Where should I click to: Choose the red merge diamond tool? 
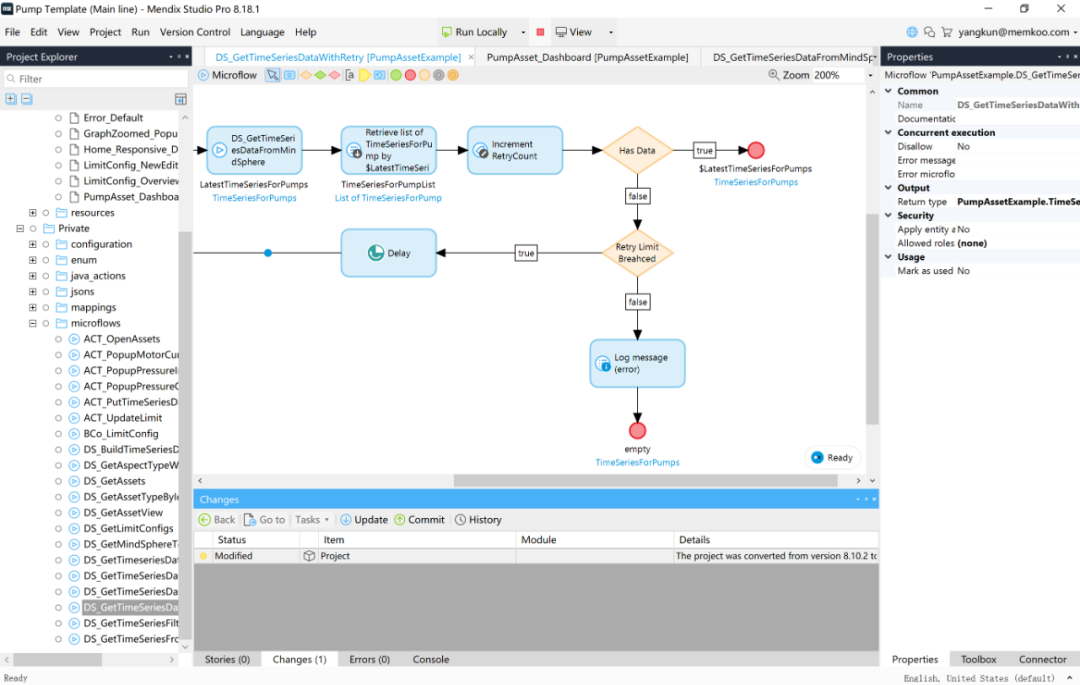point(335,75)
